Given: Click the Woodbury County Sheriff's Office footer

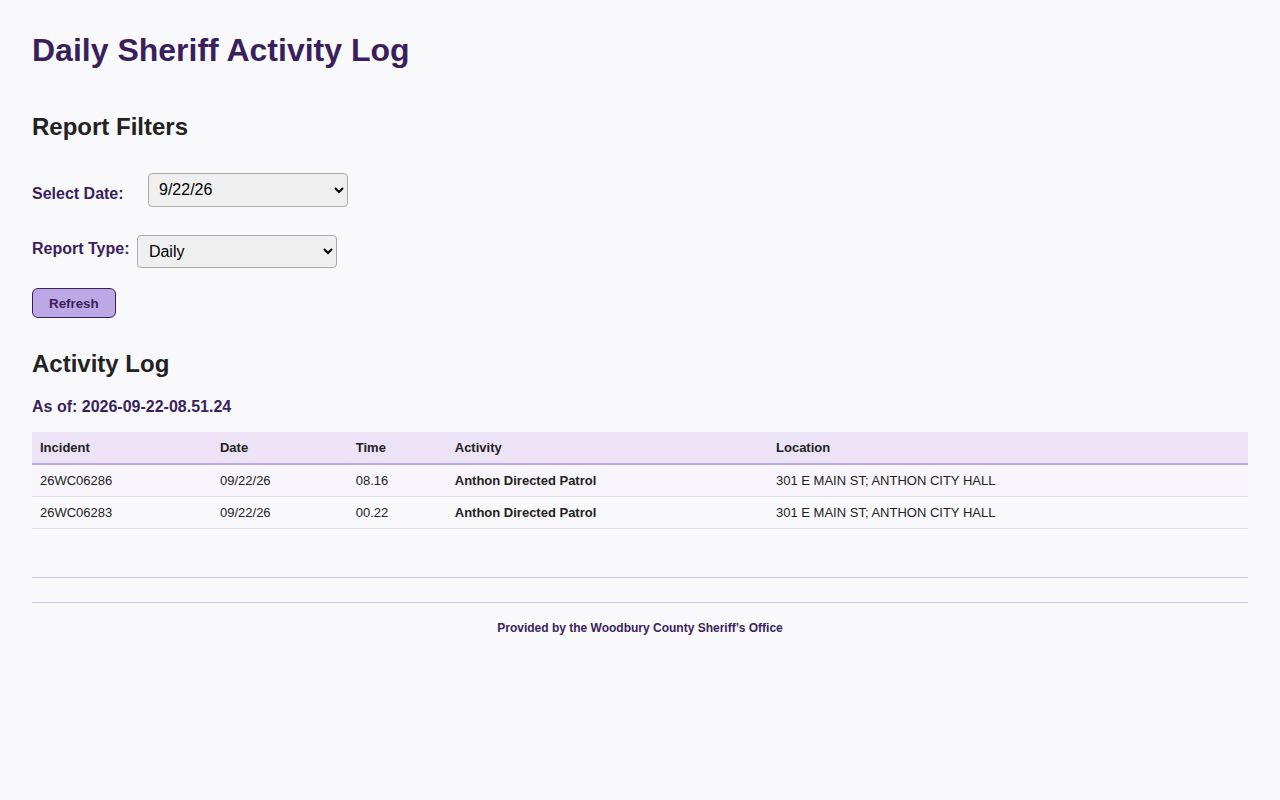Looking at the screenshot, I should point(640,628).
